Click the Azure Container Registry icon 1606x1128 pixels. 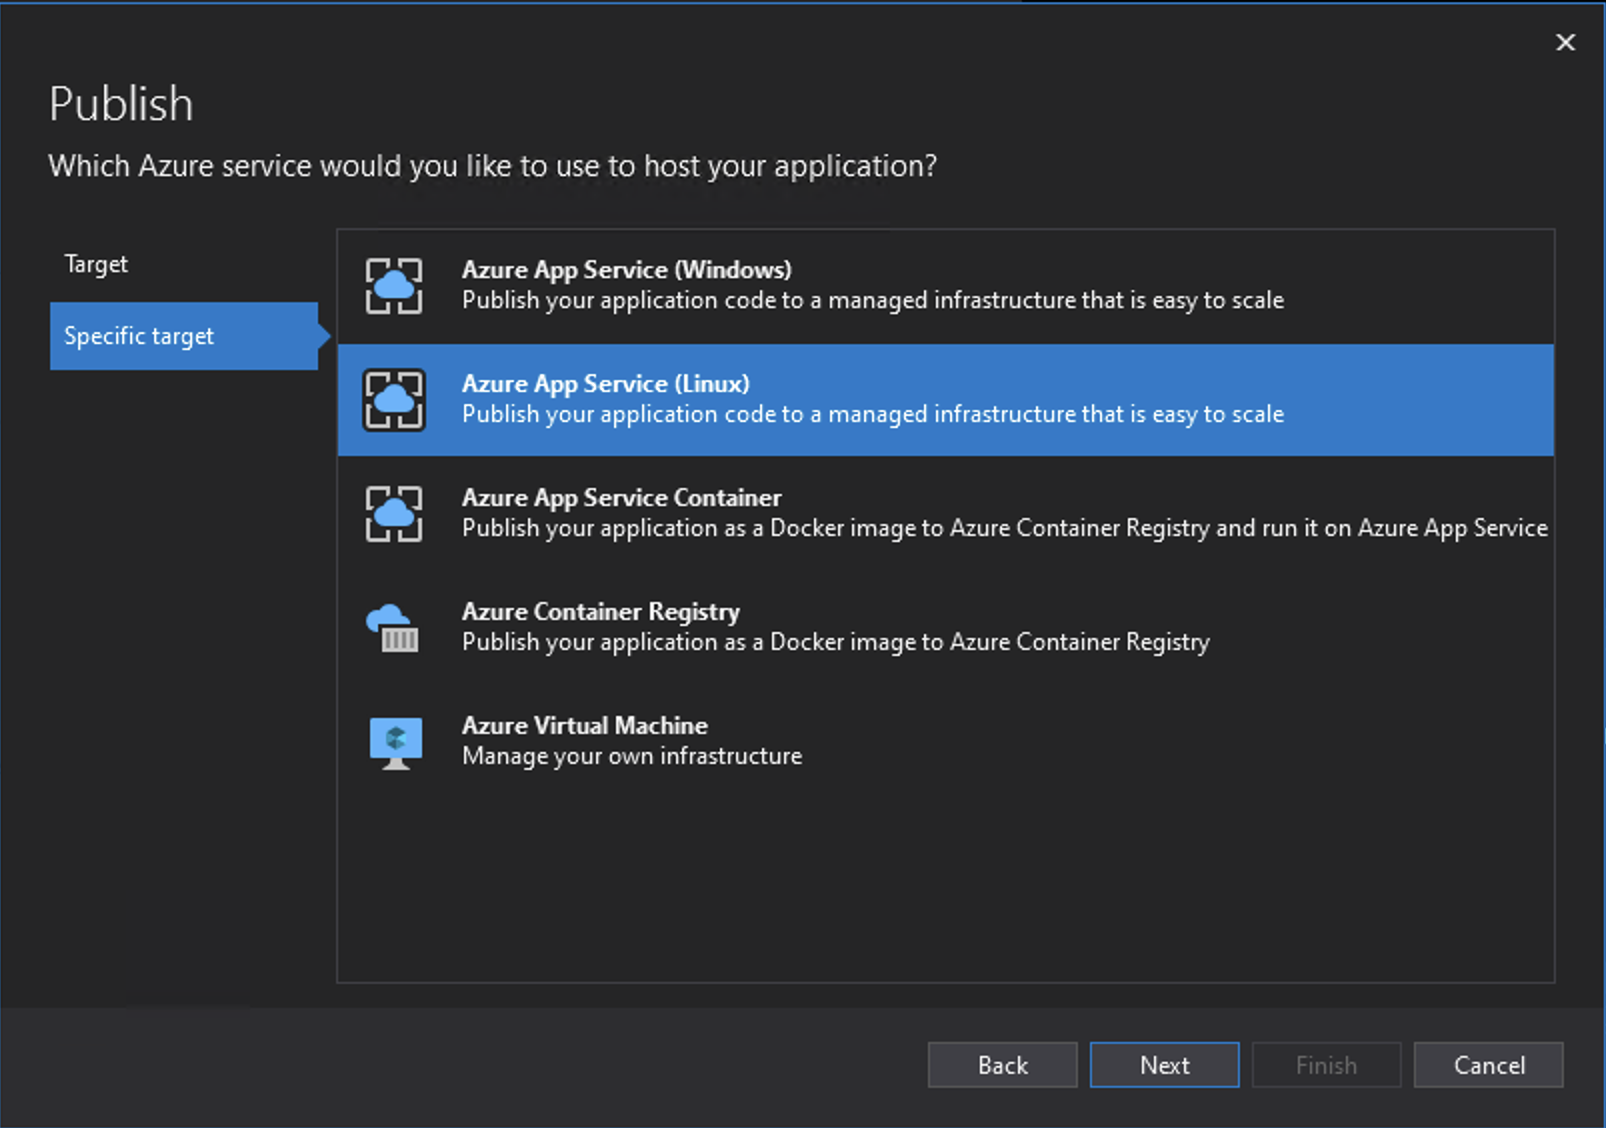pyautogui.click(x=394, y=627)
